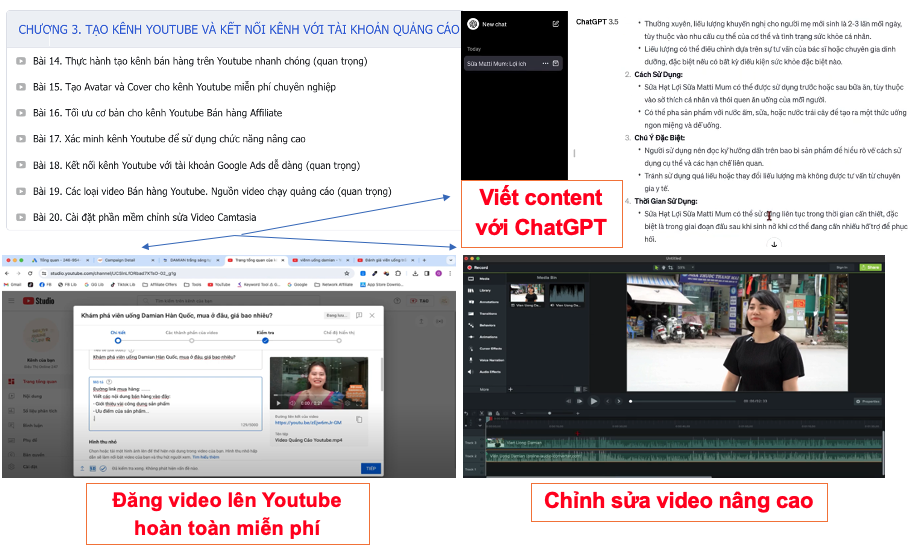Select the video clip thumbnail in Media Bin
917x553 pixels.
[527, 293]
